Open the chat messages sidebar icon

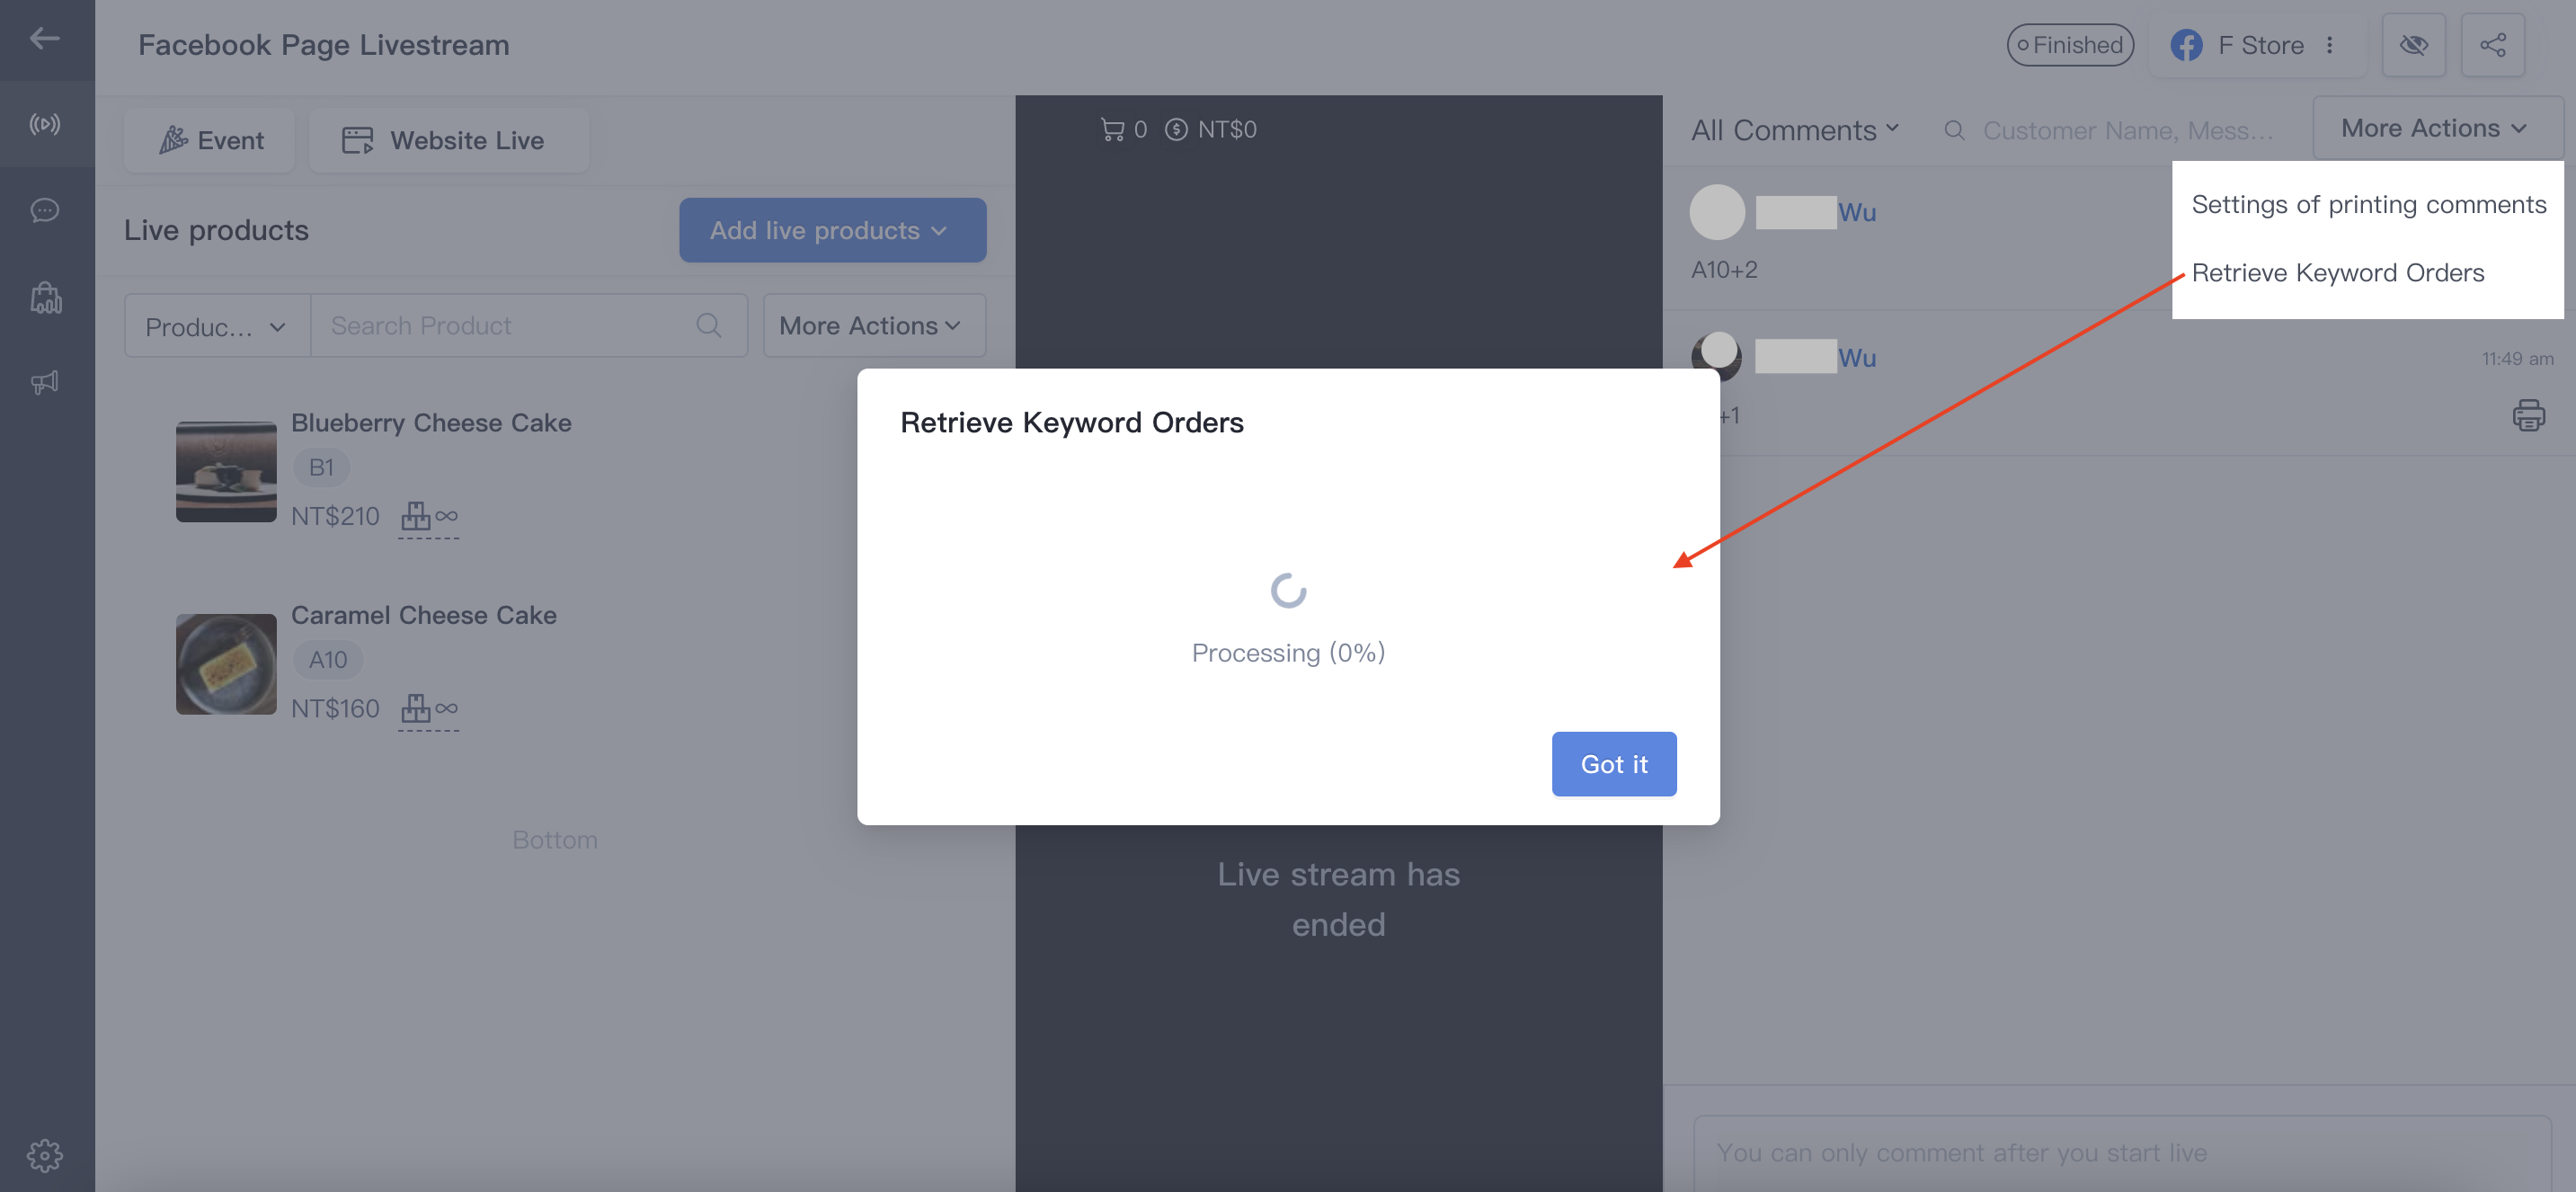45,210
